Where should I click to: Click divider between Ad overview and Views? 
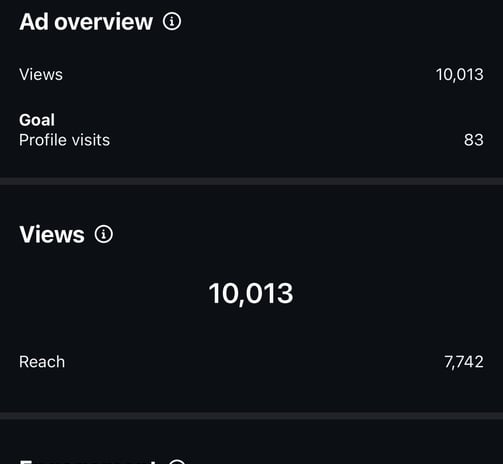pos(251,181)
